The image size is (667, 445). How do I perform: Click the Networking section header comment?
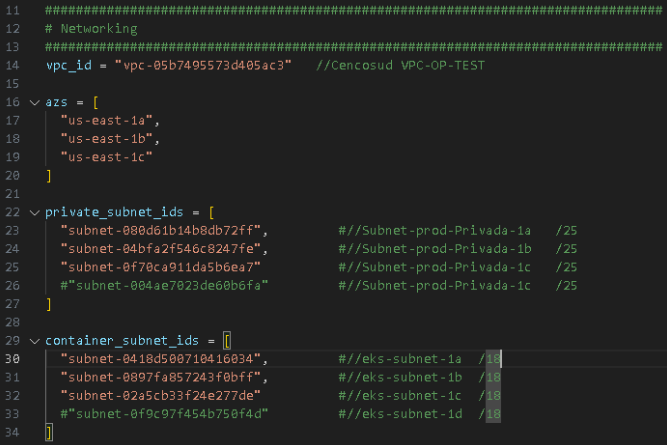[x=92, y=29]
